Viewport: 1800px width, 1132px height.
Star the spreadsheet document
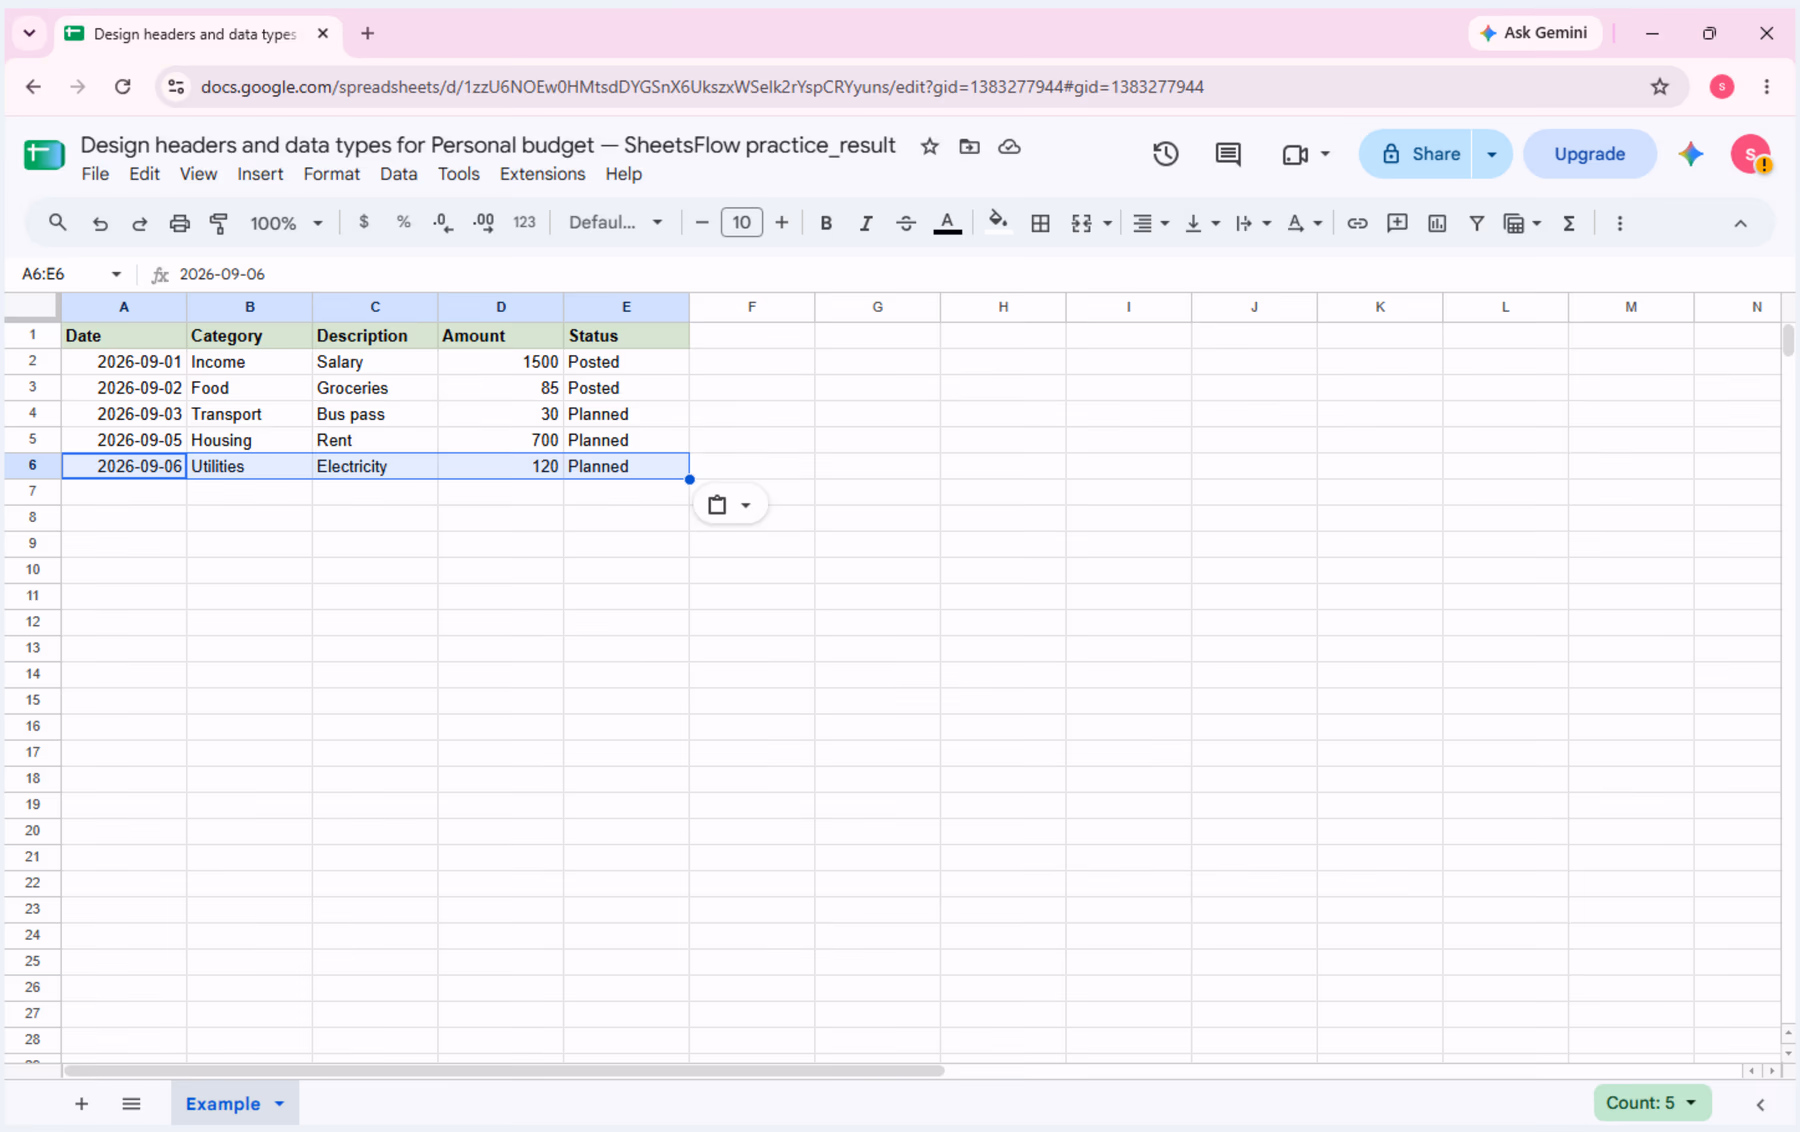930,146
